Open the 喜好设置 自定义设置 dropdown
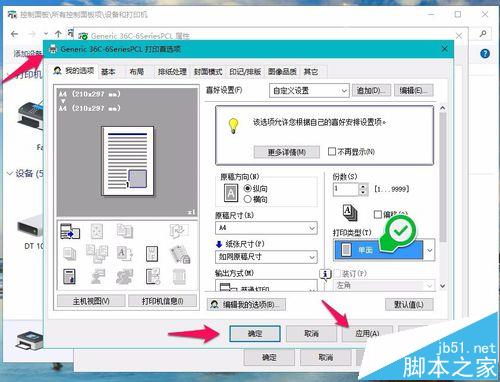This screenshot has height=382, width=500. [x=309, y=90]
